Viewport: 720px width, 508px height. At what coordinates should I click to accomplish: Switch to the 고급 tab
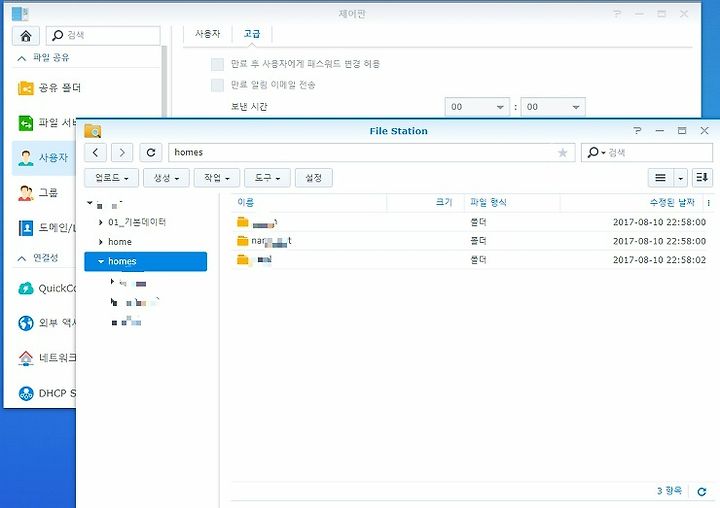click(252, 34)
